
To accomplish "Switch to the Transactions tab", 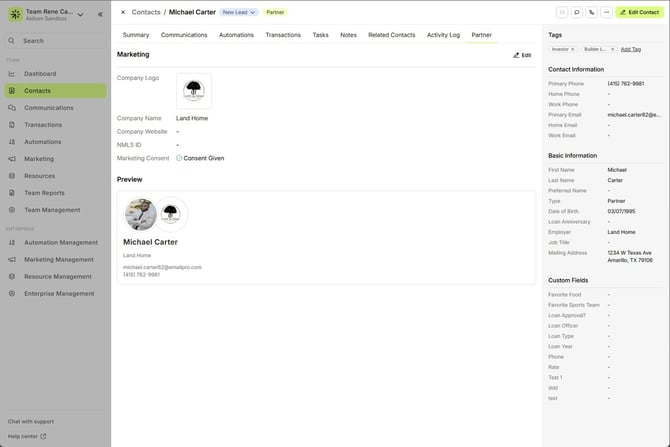I will pos(283,35).
